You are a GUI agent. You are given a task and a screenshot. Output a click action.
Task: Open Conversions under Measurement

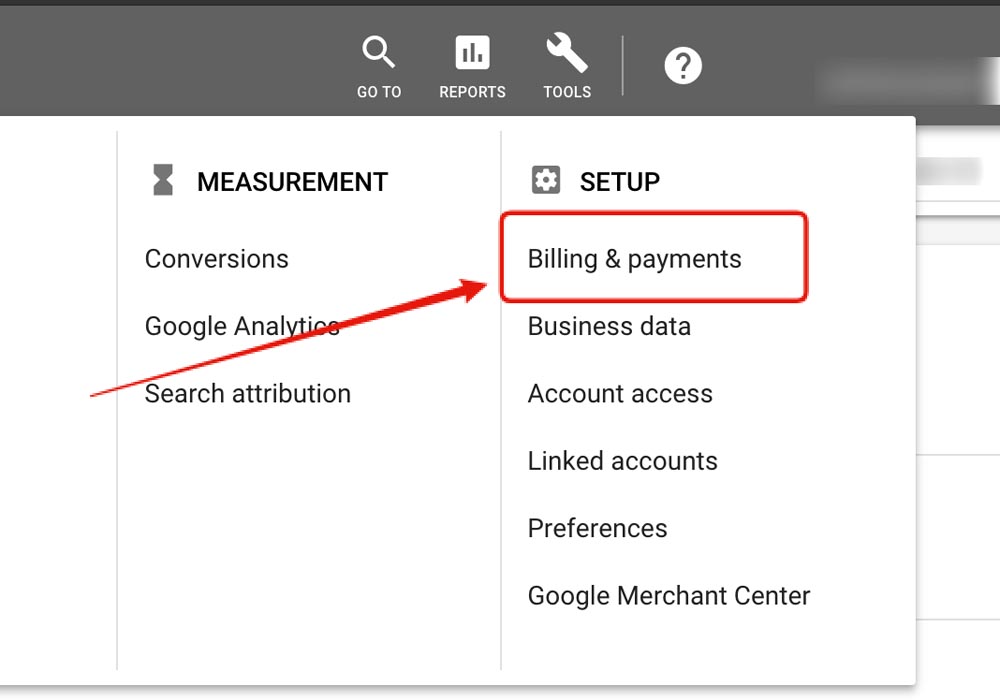(x=216, y=259)
